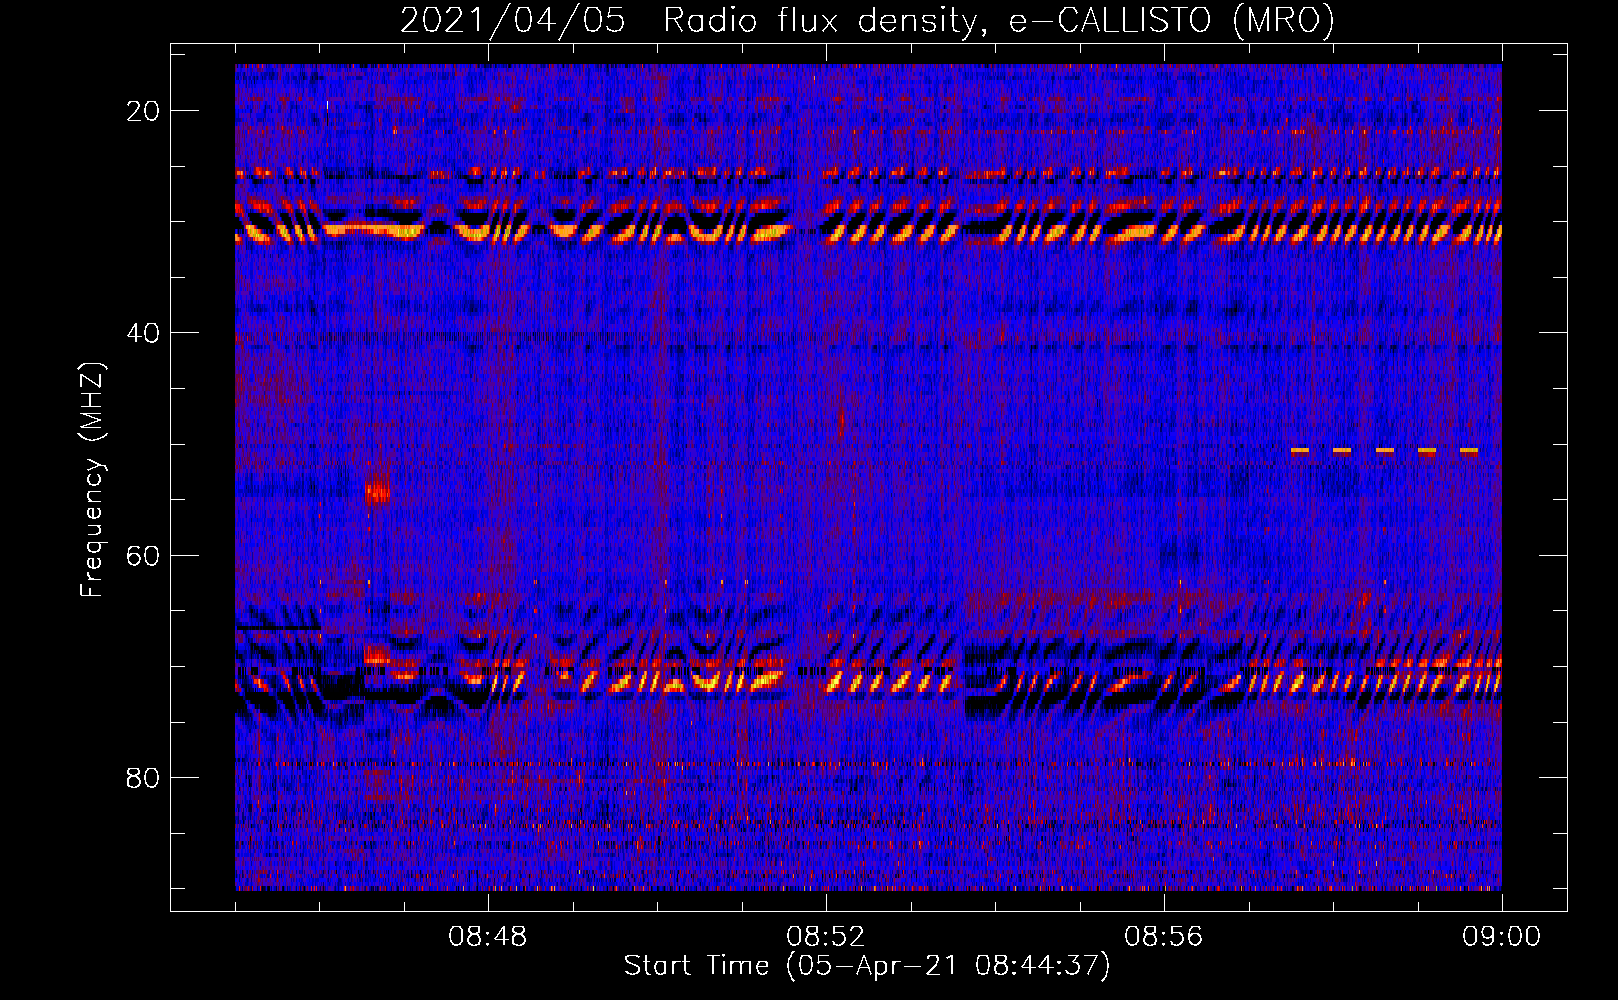The height and width of the screenshot is (1000, 1618).
Task: Click the 40 frequency tick label
Action: 143,333
